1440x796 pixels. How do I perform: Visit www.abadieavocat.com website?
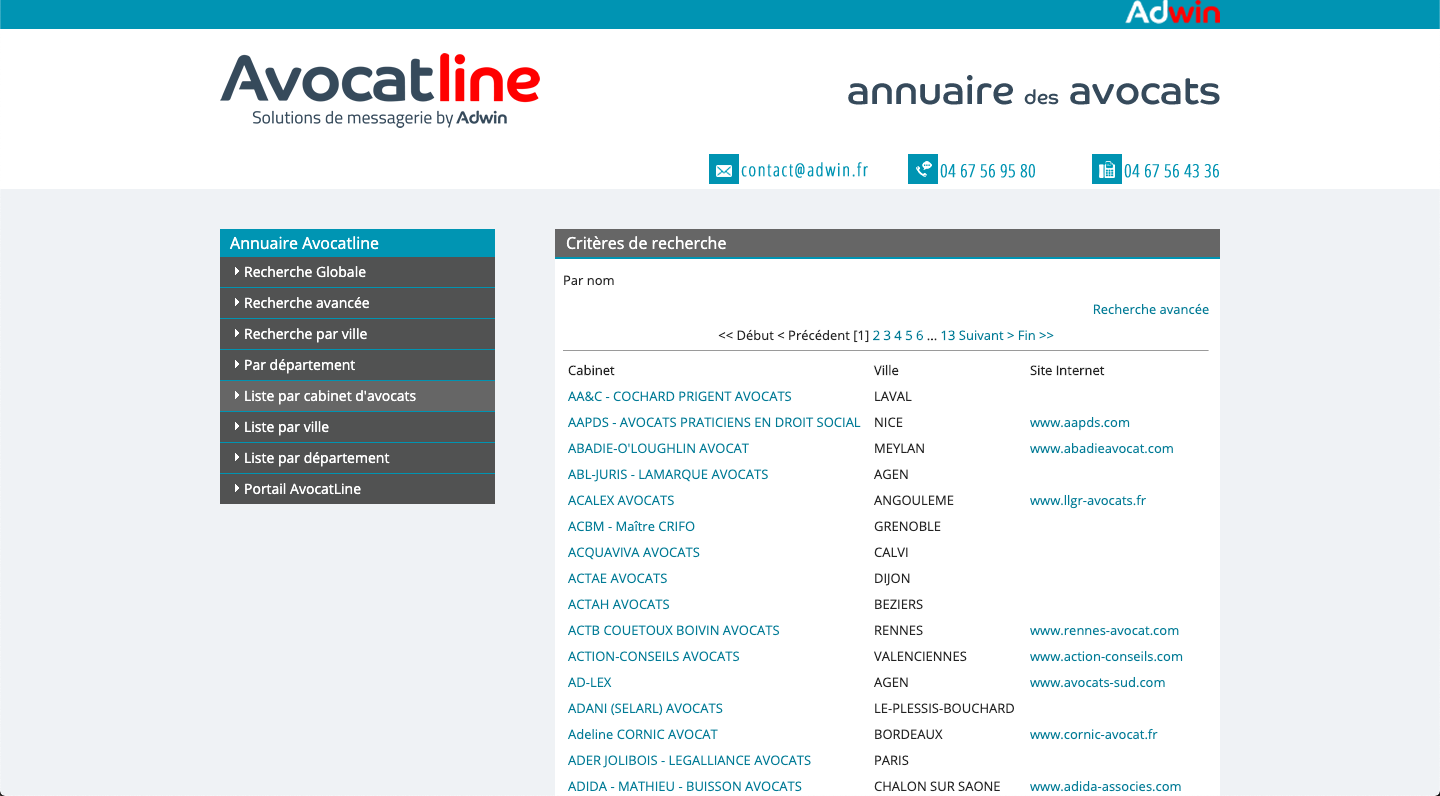(x=1102, y=449)
